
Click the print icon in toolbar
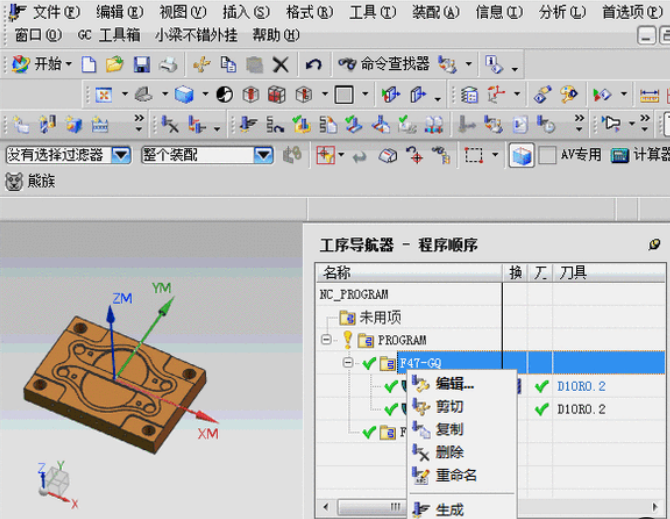[167, 64]
